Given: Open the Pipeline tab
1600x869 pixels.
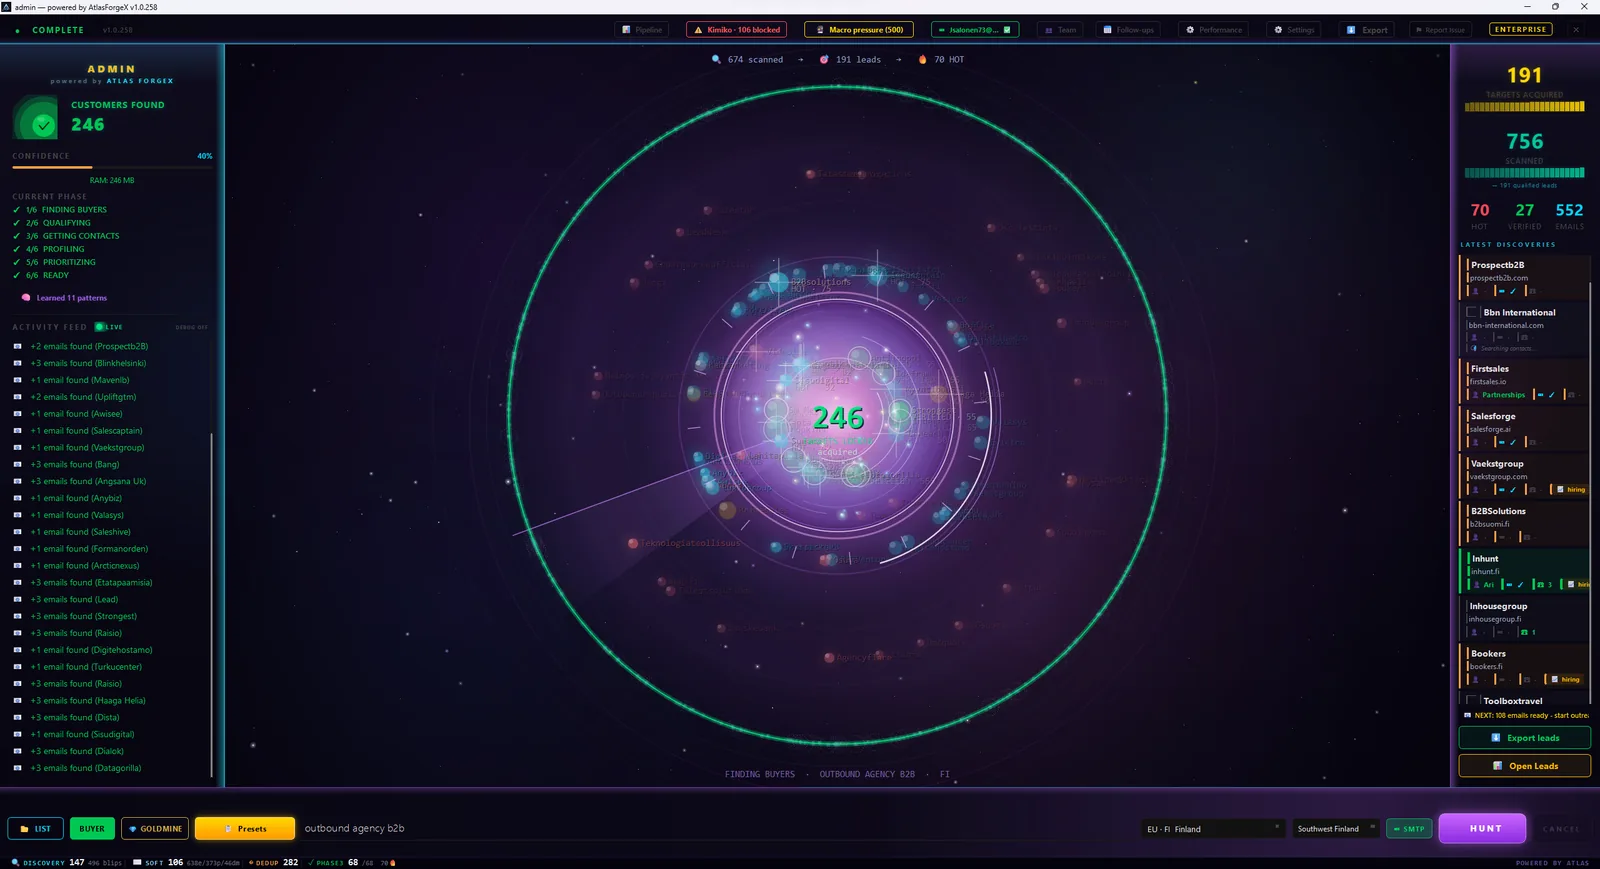Looking at the screenshot, I should (641, 30).
